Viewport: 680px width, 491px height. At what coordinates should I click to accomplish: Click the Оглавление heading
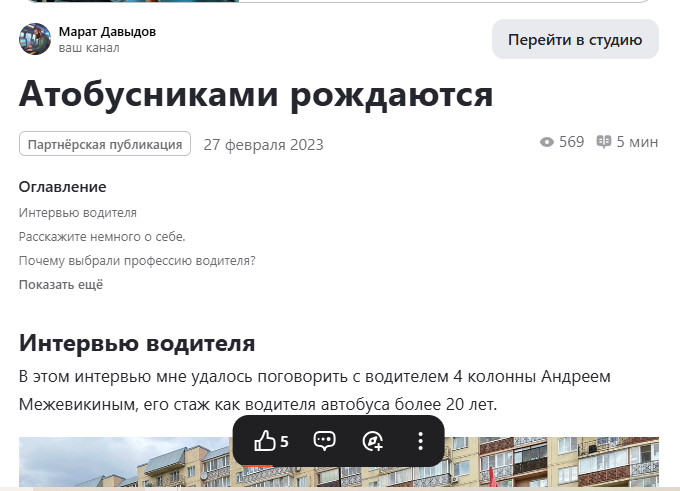pyautogui.click(x=62, y=187)
